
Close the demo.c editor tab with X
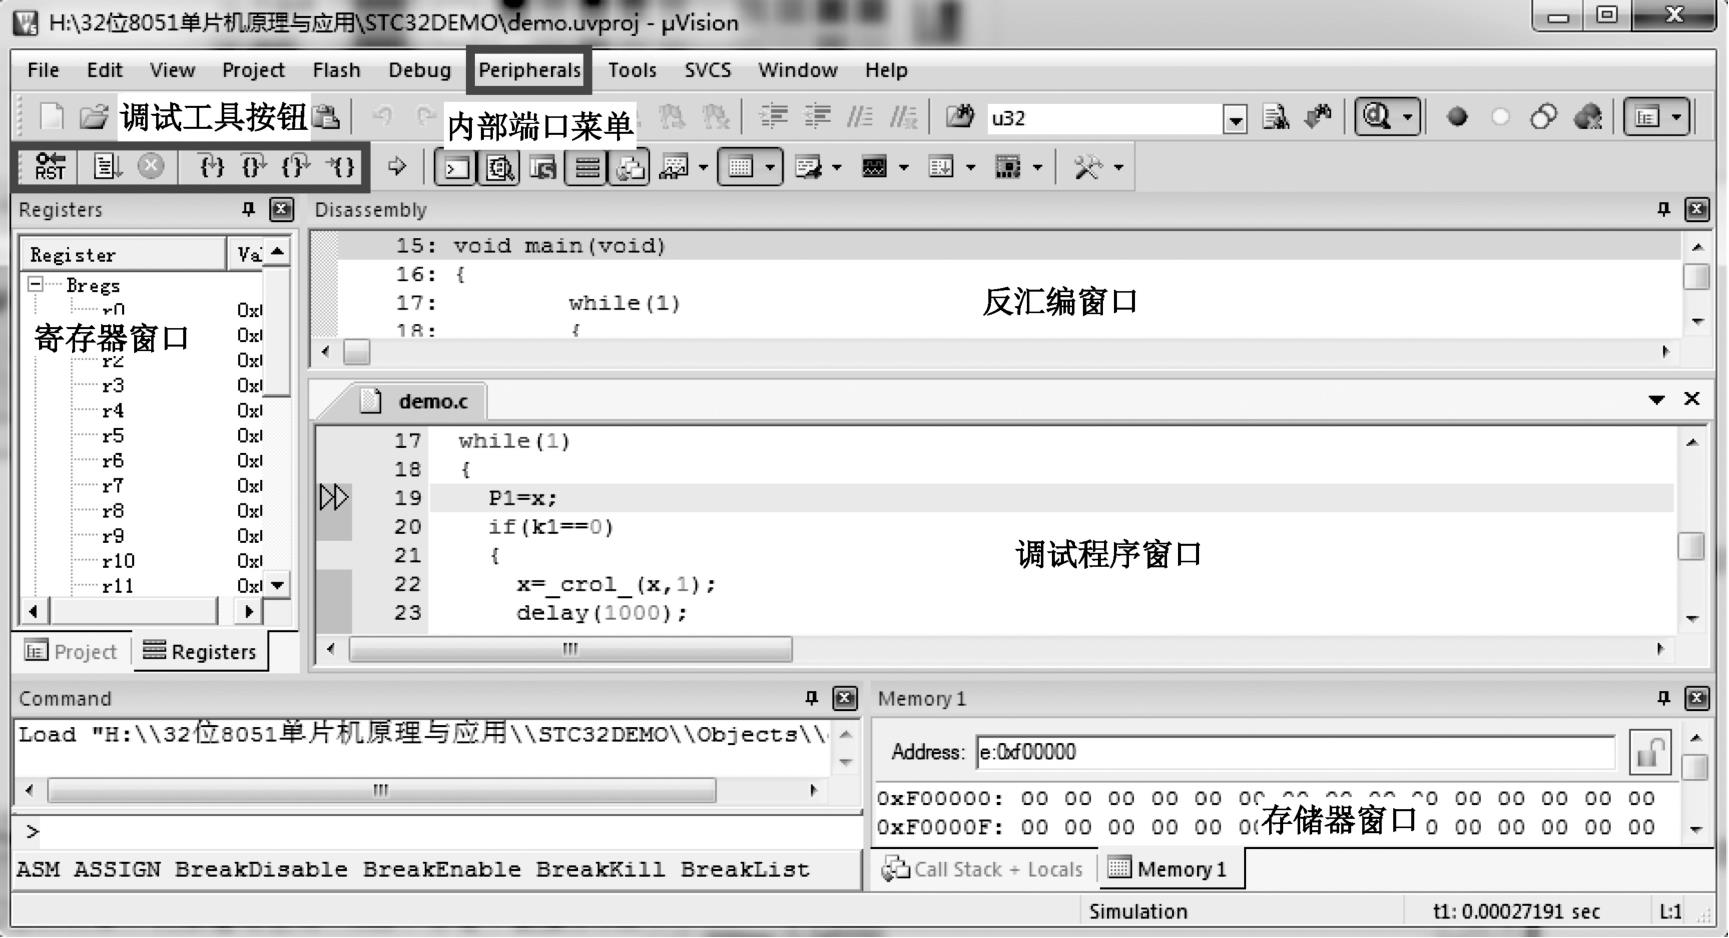click(x=1692, y=399)
